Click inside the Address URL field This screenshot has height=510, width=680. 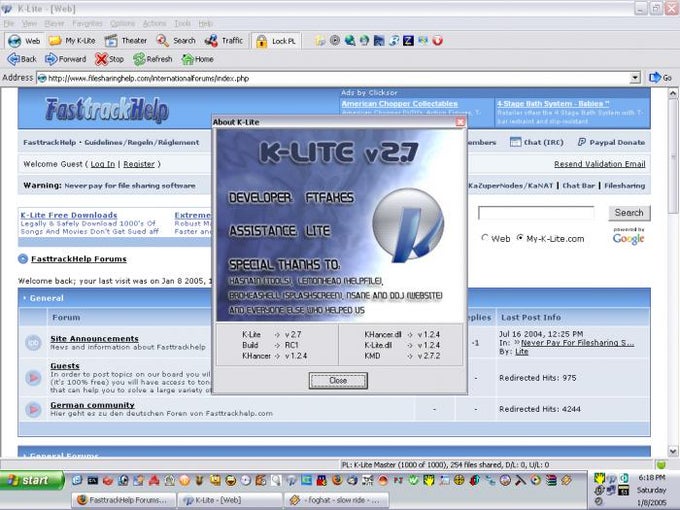click(334, 78)
